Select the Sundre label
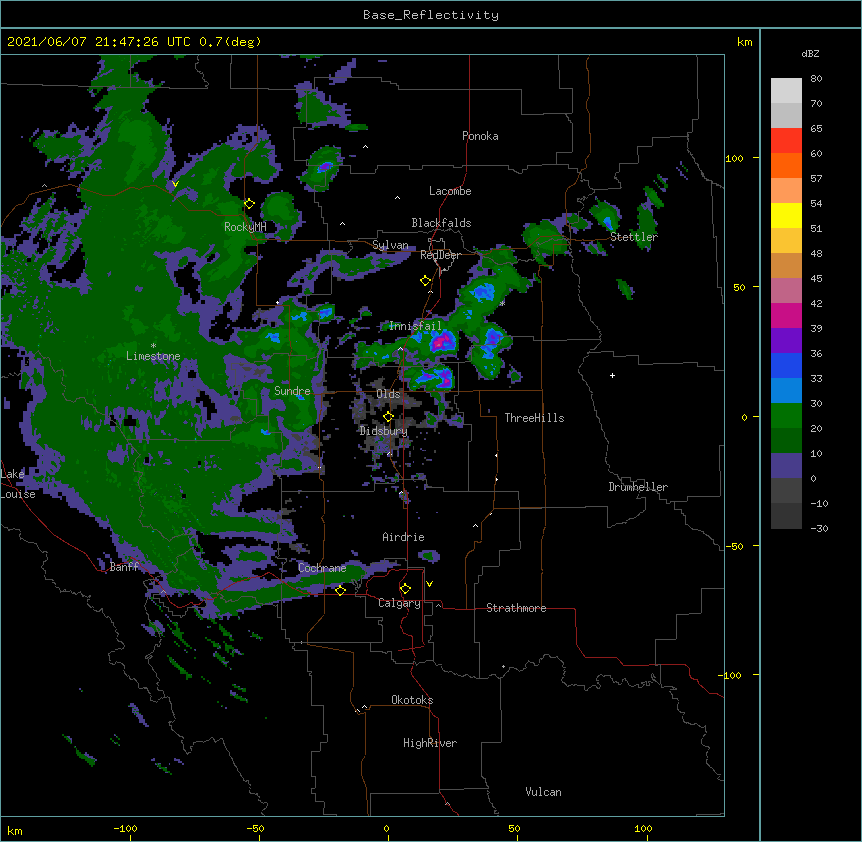The width and height of the screenshot is (862, 842). pos(292,391)
